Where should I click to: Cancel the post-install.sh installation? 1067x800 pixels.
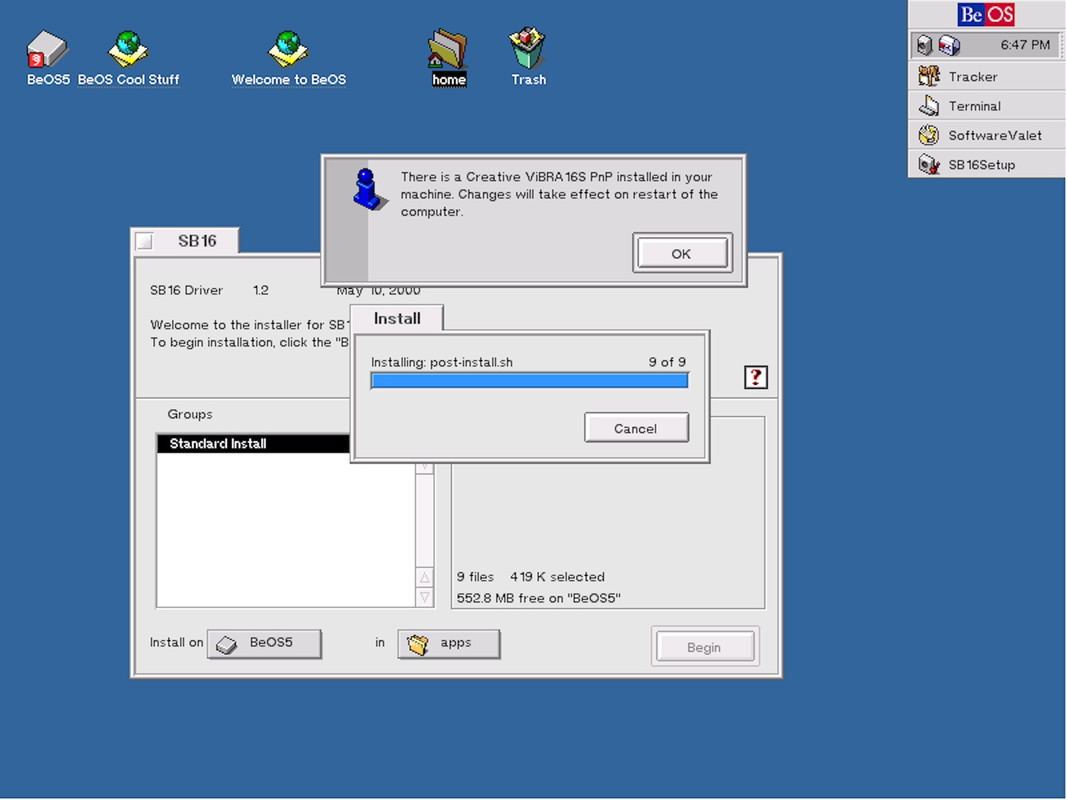(x=636, y=428)
